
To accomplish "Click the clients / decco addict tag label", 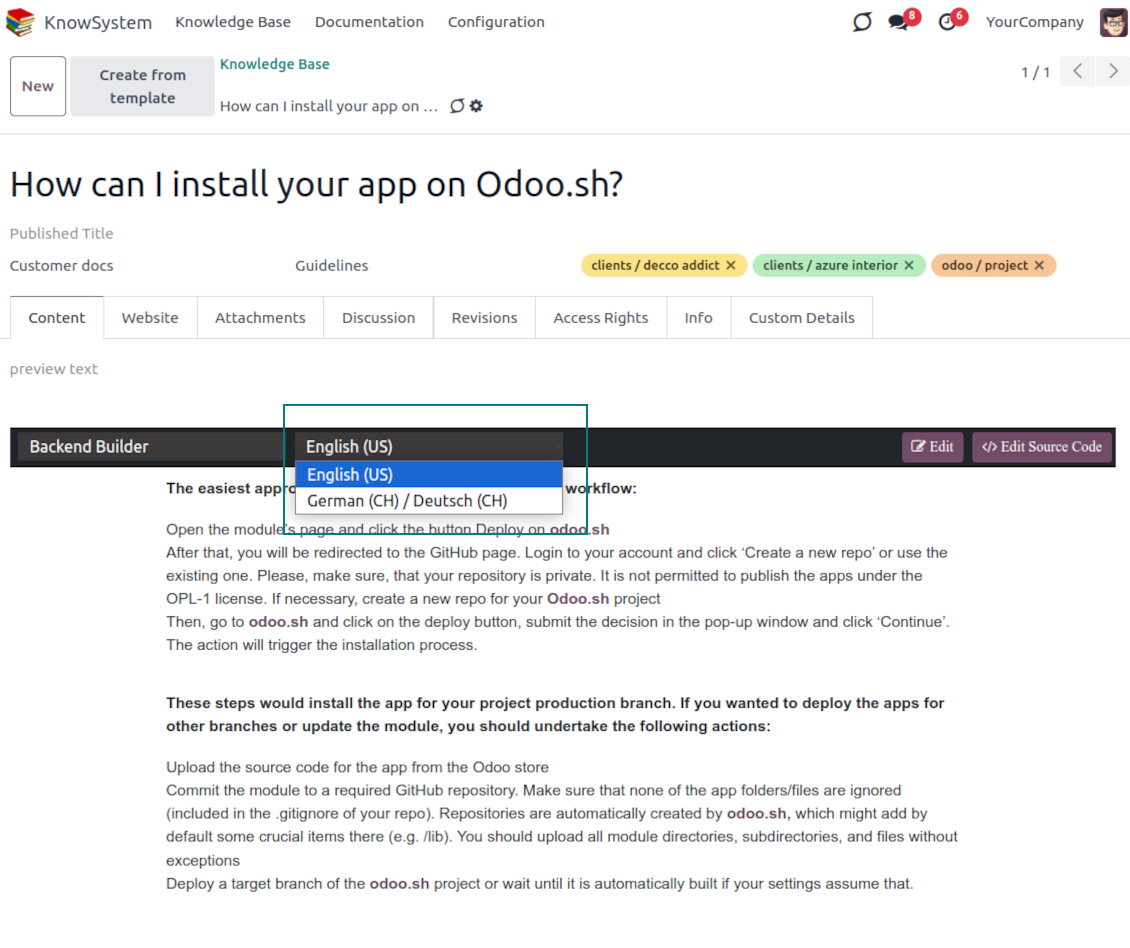I will 655,265.
